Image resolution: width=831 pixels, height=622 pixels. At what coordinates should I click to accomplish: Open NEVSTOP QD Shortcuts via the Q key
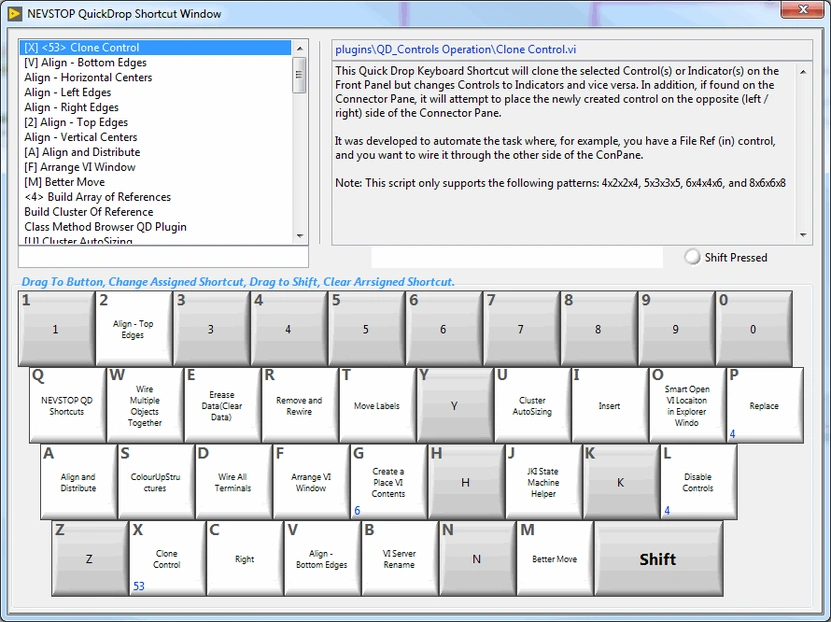68,405
